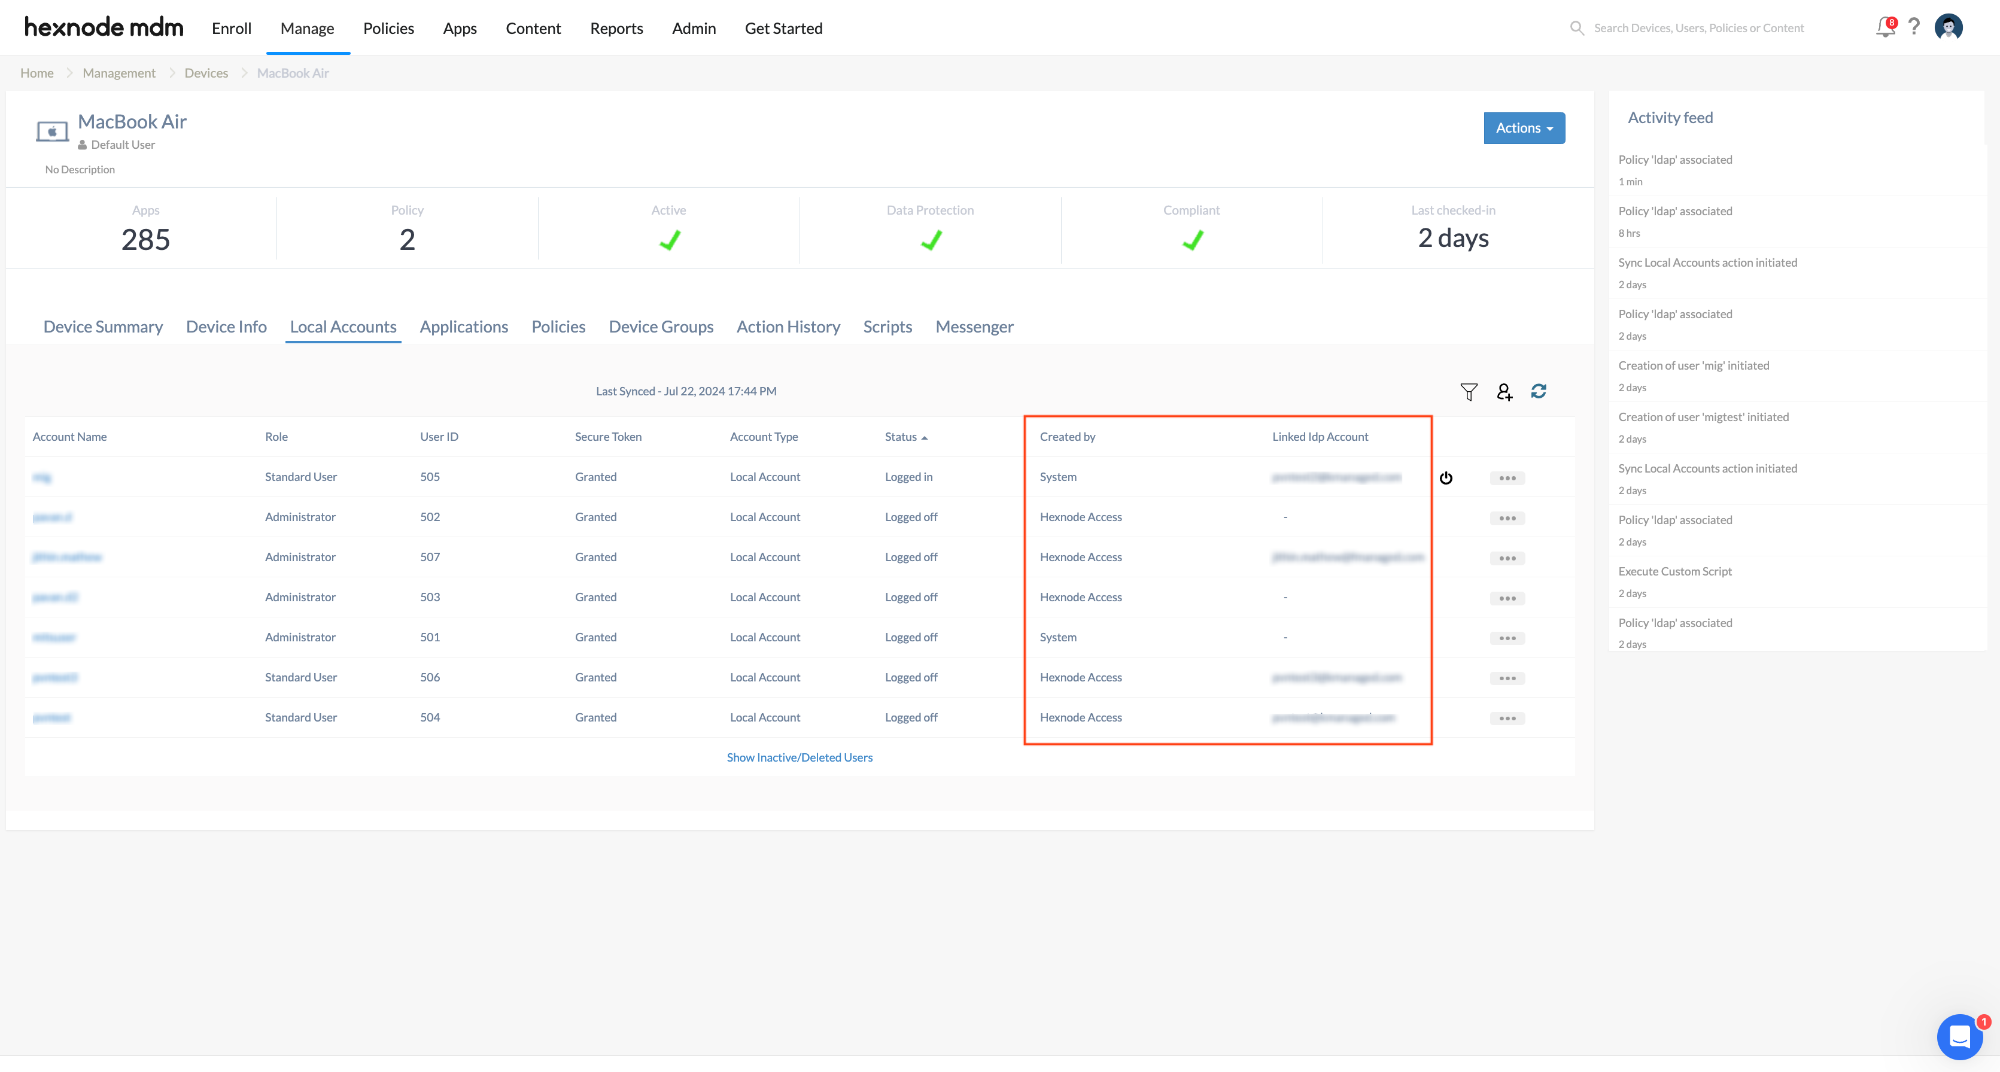Open the Admin menu
2000x1072 pixels.
click(x=694, y=28)
